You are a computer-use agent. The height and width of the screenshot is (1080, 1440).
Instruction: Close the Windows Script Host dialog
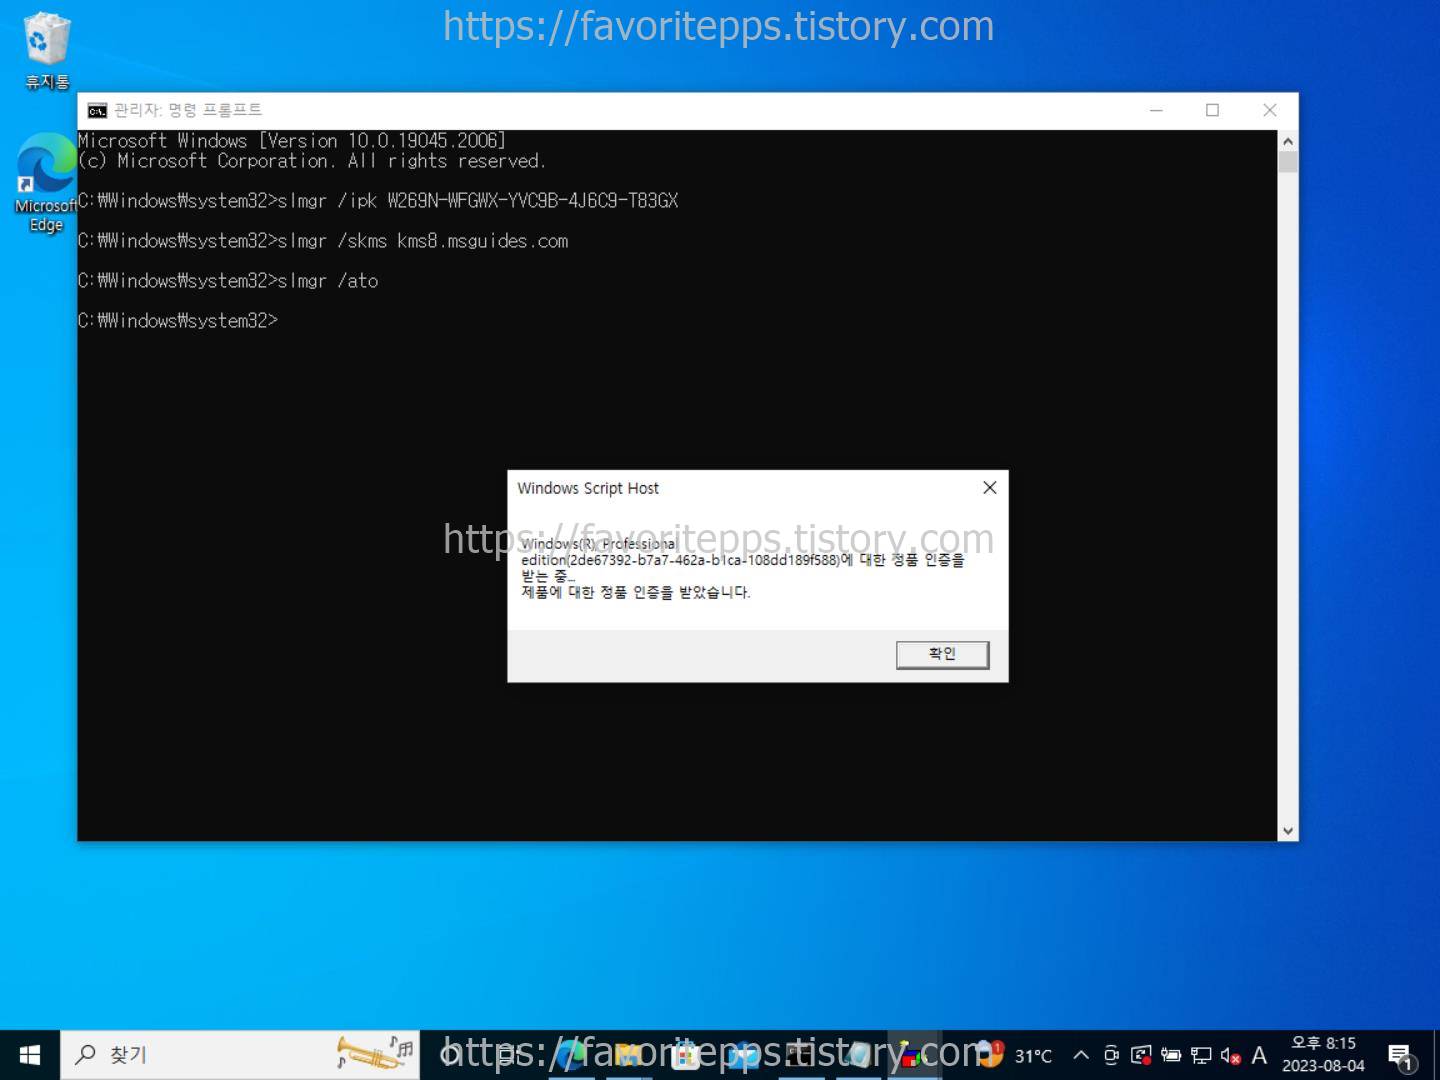click(x=989, y=487)
